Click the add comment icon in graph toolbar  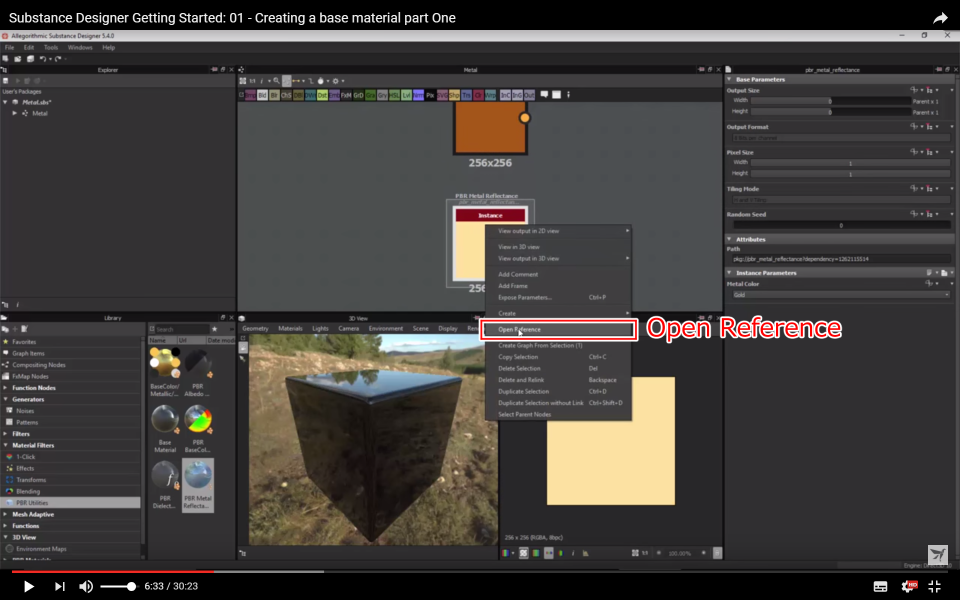pyautogui.click(x=544, y=95)
